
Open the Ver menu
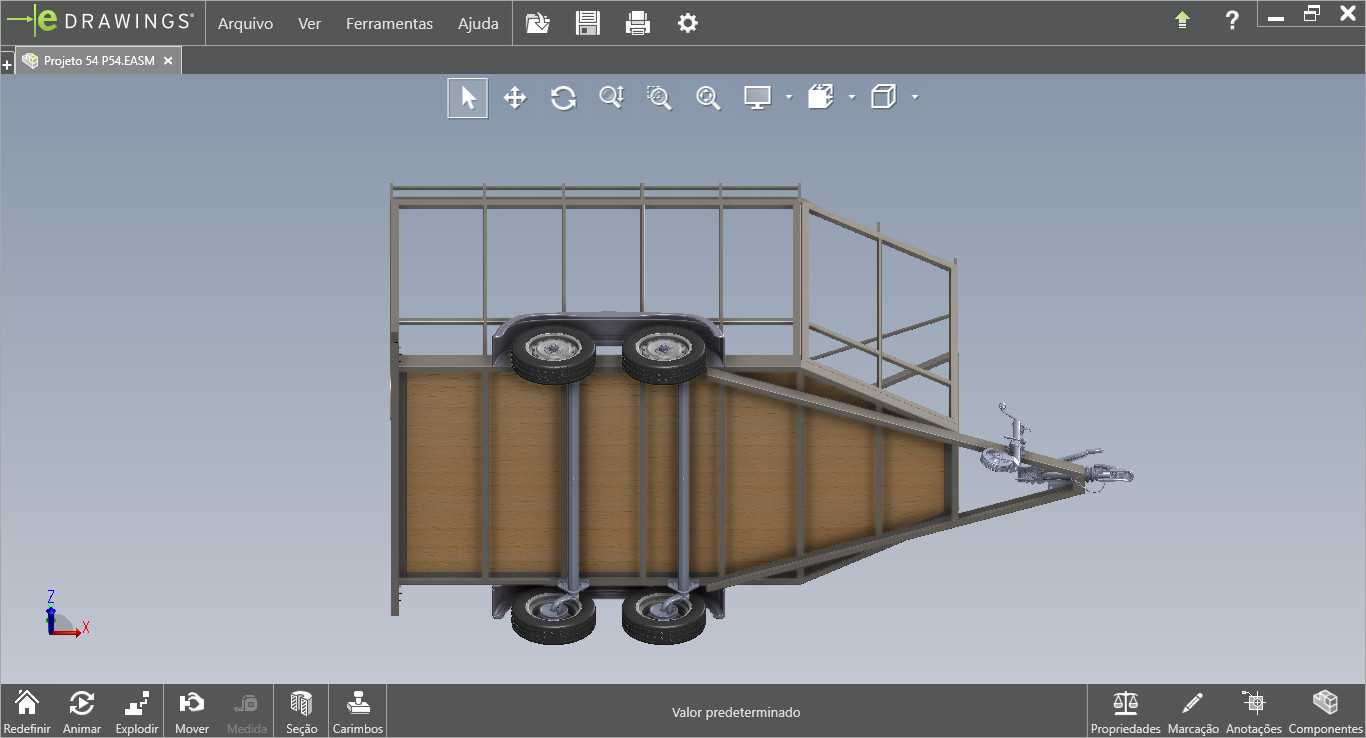tap(310, 23)
